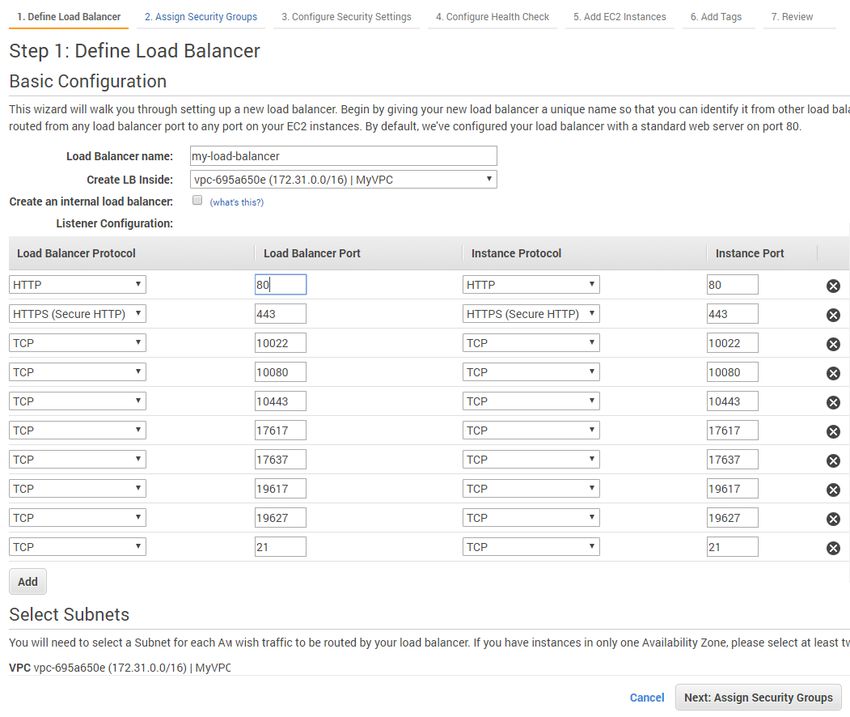The height and width of the screenshot is (717, 850).
Task: Remove the TCP 10022 listener row
Action: [x=833, y=344]
